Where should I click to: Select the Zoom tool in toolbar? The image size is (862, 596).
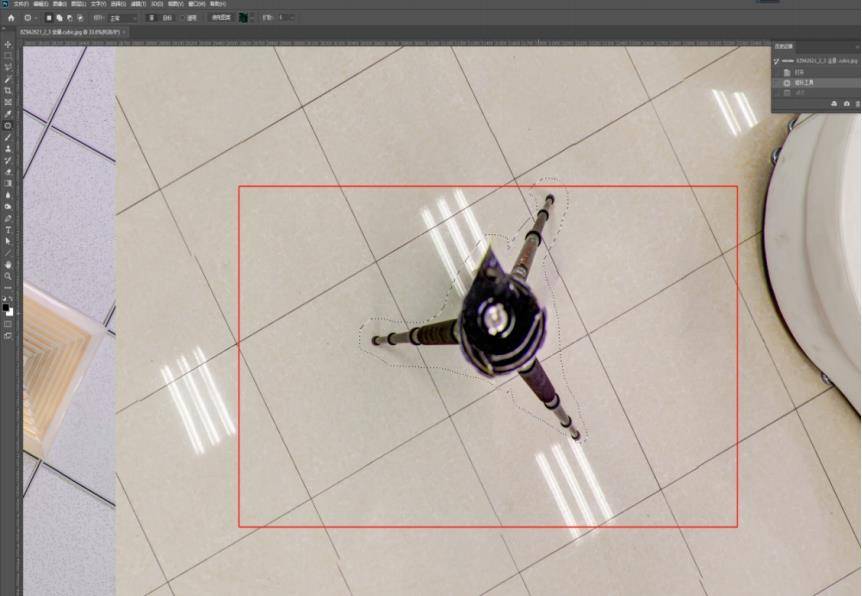pos(8,276)
